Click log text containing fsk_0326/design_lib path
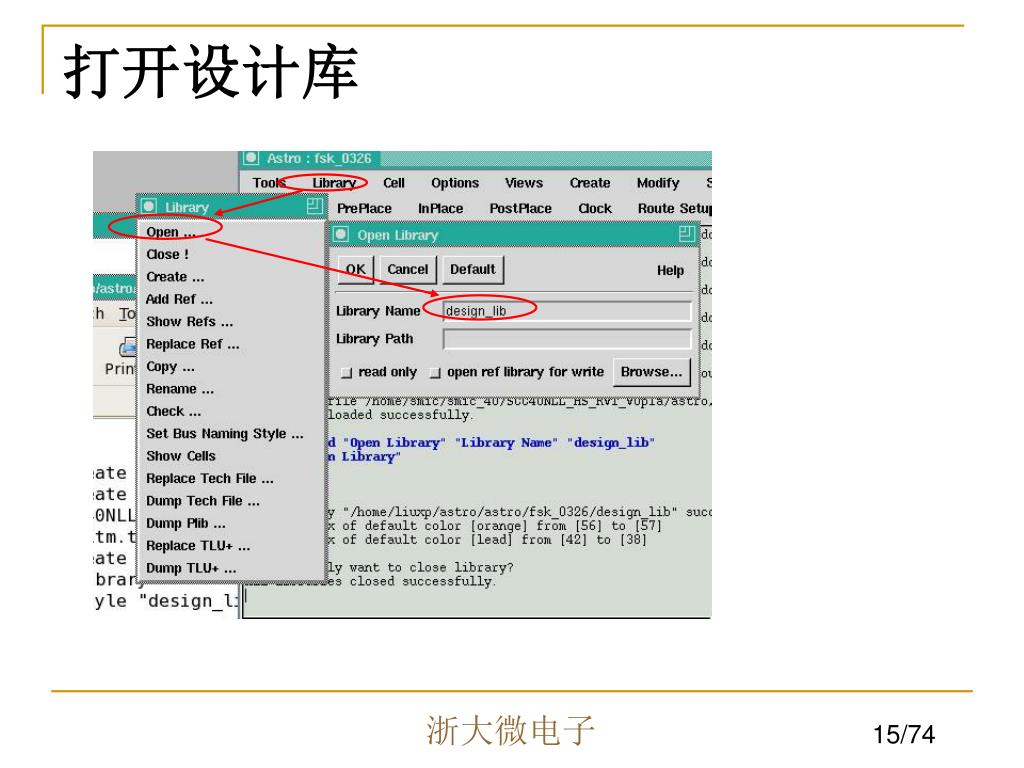 [x=519, y=511]
